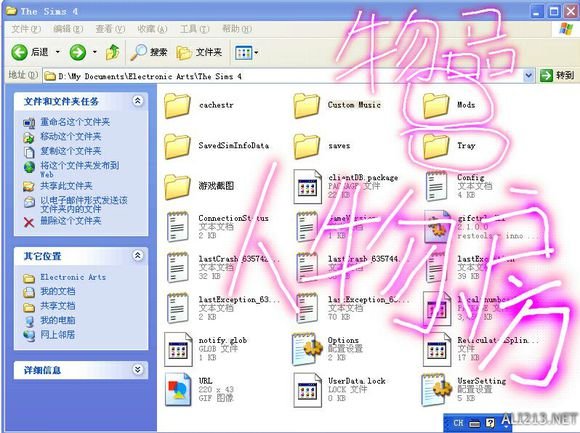Open the 编辑(E) menu
Screen dimensions: 580x433
[x=68, y=29]
